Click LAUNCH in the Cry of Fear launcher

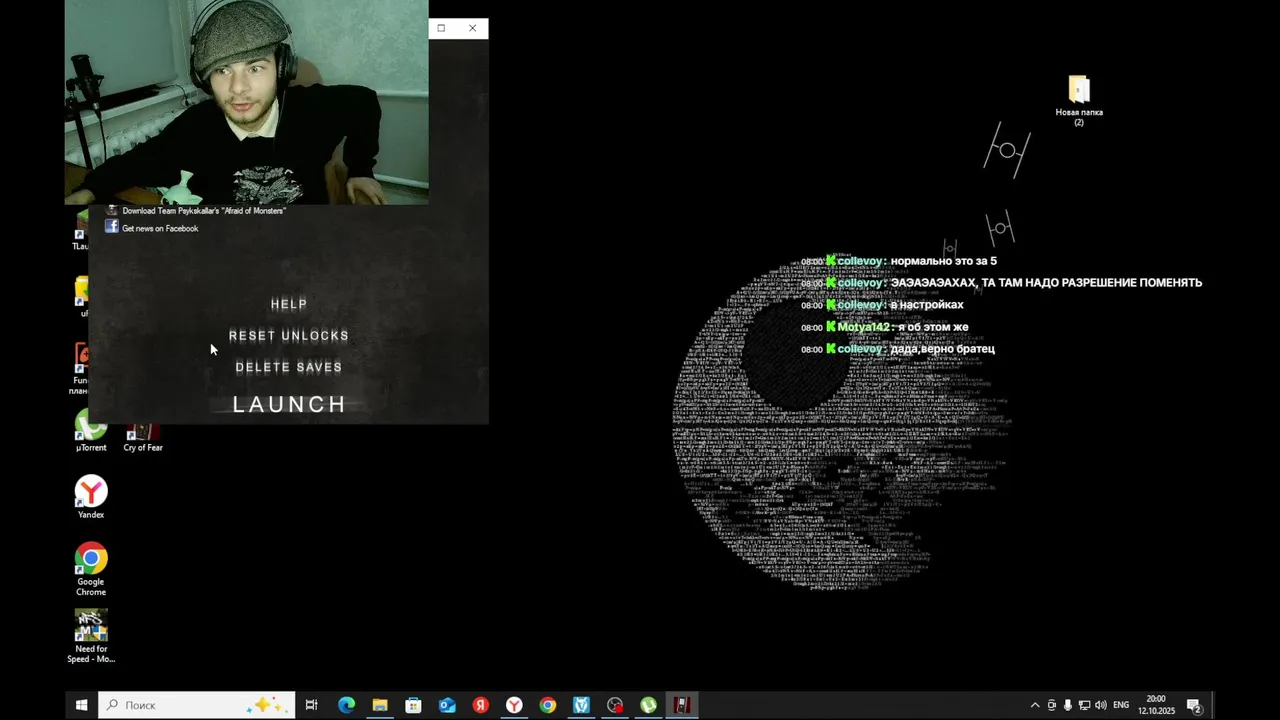click(x=289, y=404)
